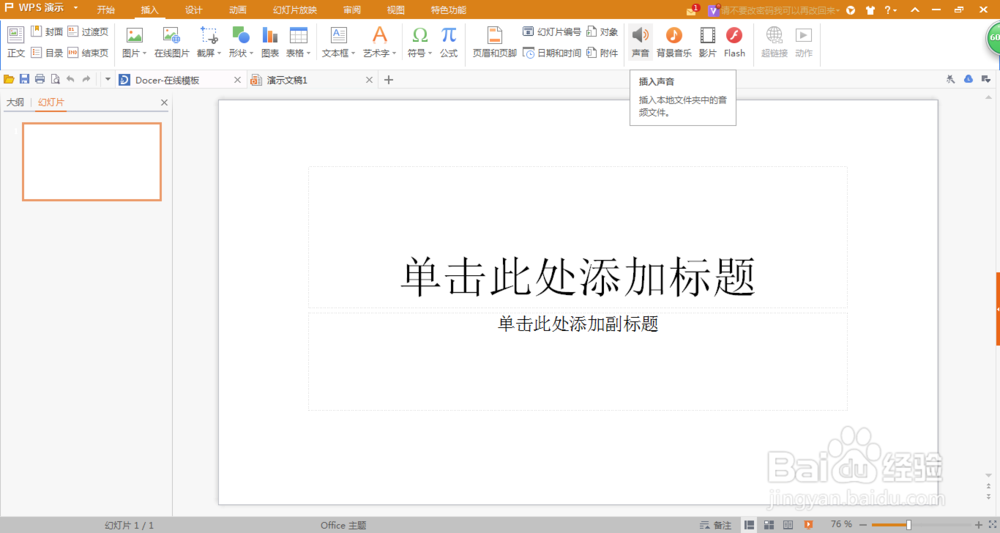
Task: Switch to the Docer-在线模板 document tab
Action: coord(168,80)
